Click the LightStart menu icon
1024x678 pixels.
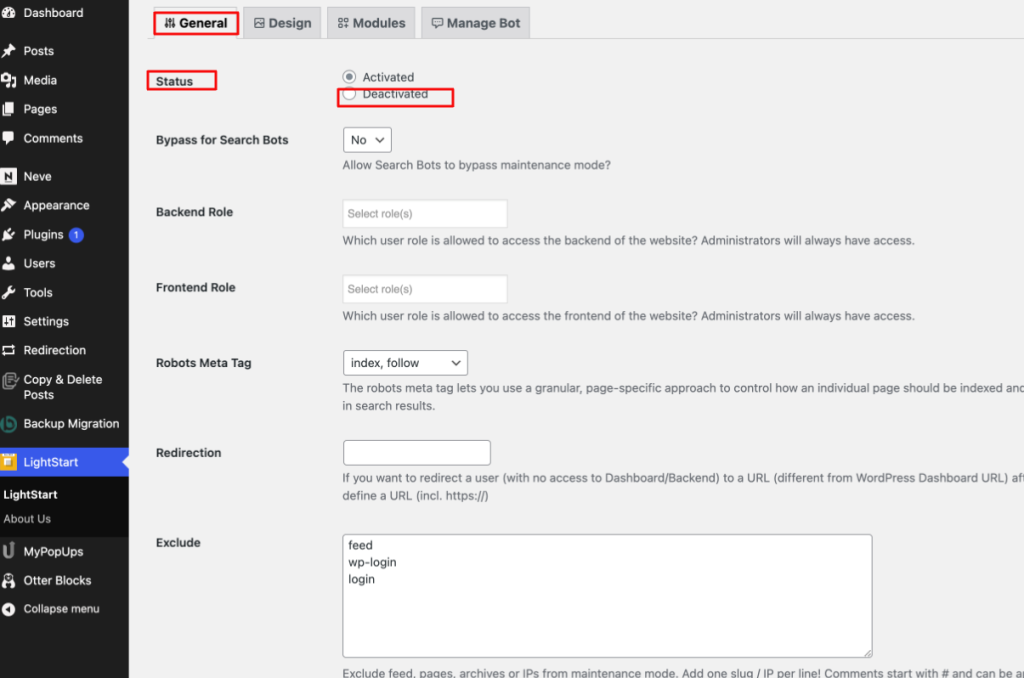(x=8, y=462)
